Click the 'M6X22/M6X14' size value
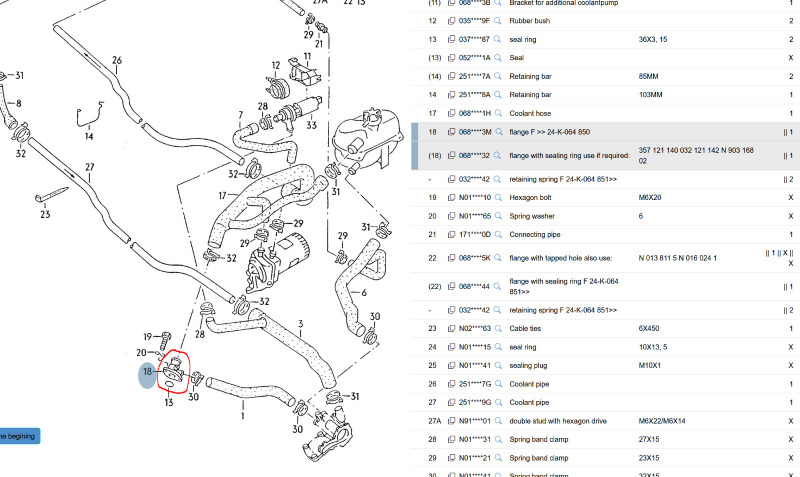The height and width of the screenshot is (477, 800). (662, 421)
